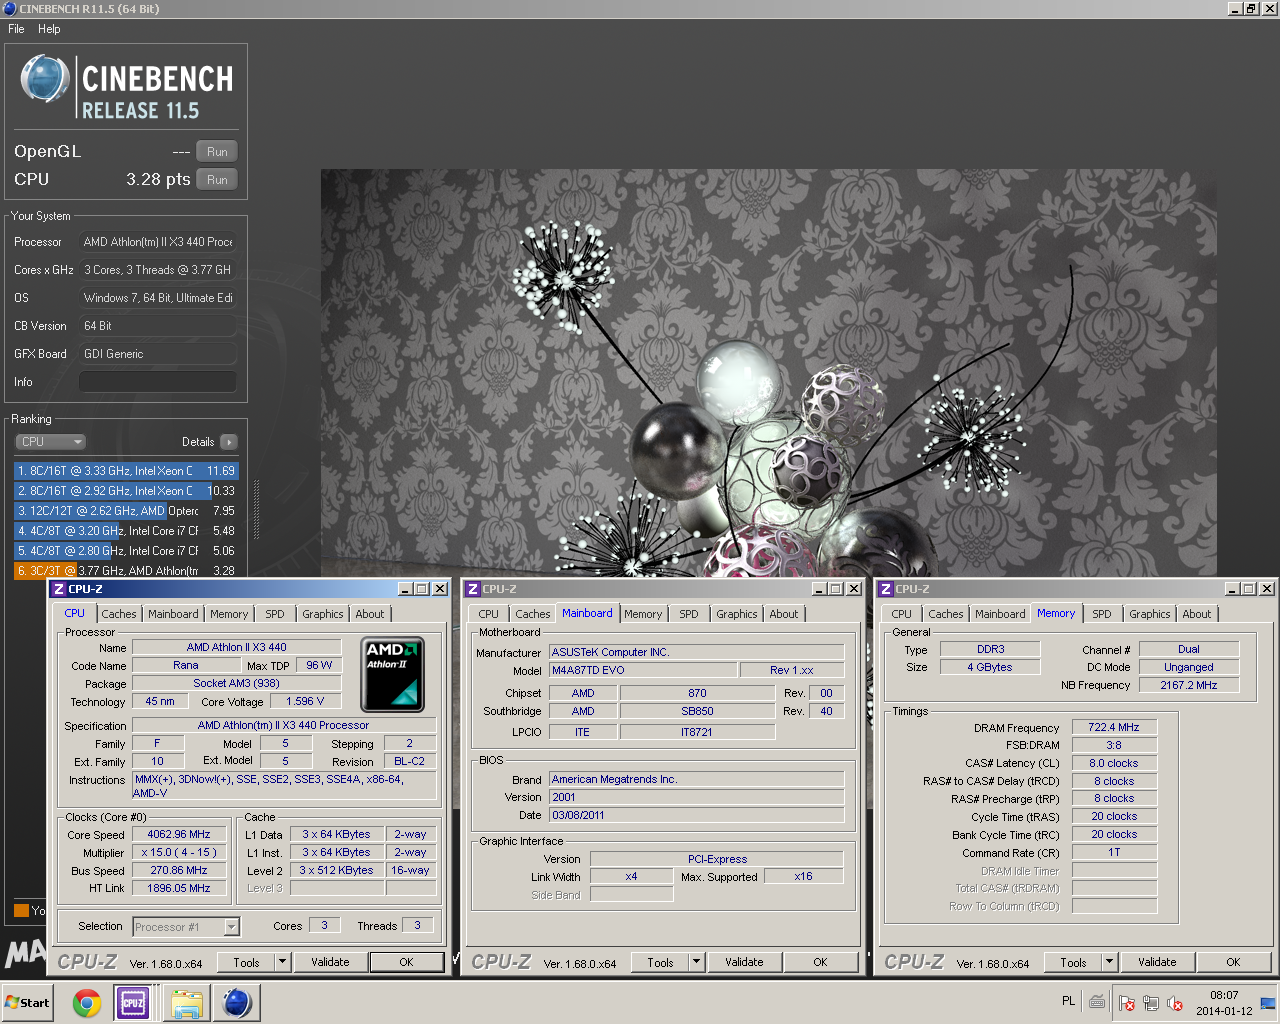Open Windows Explorer from taskbar

click(186, 1003)
